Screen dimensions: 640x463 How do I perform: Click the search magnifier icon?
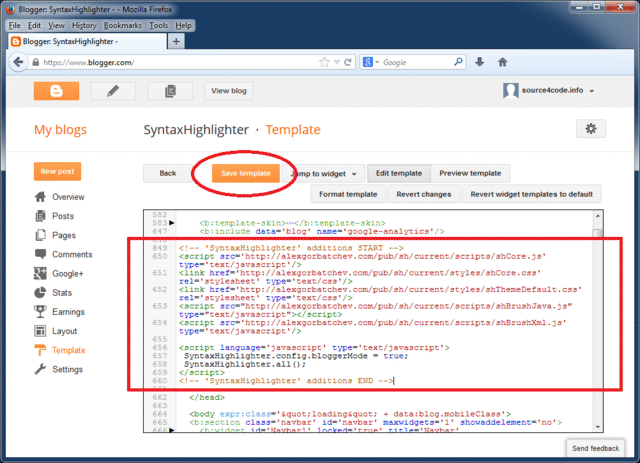[458, 62]
